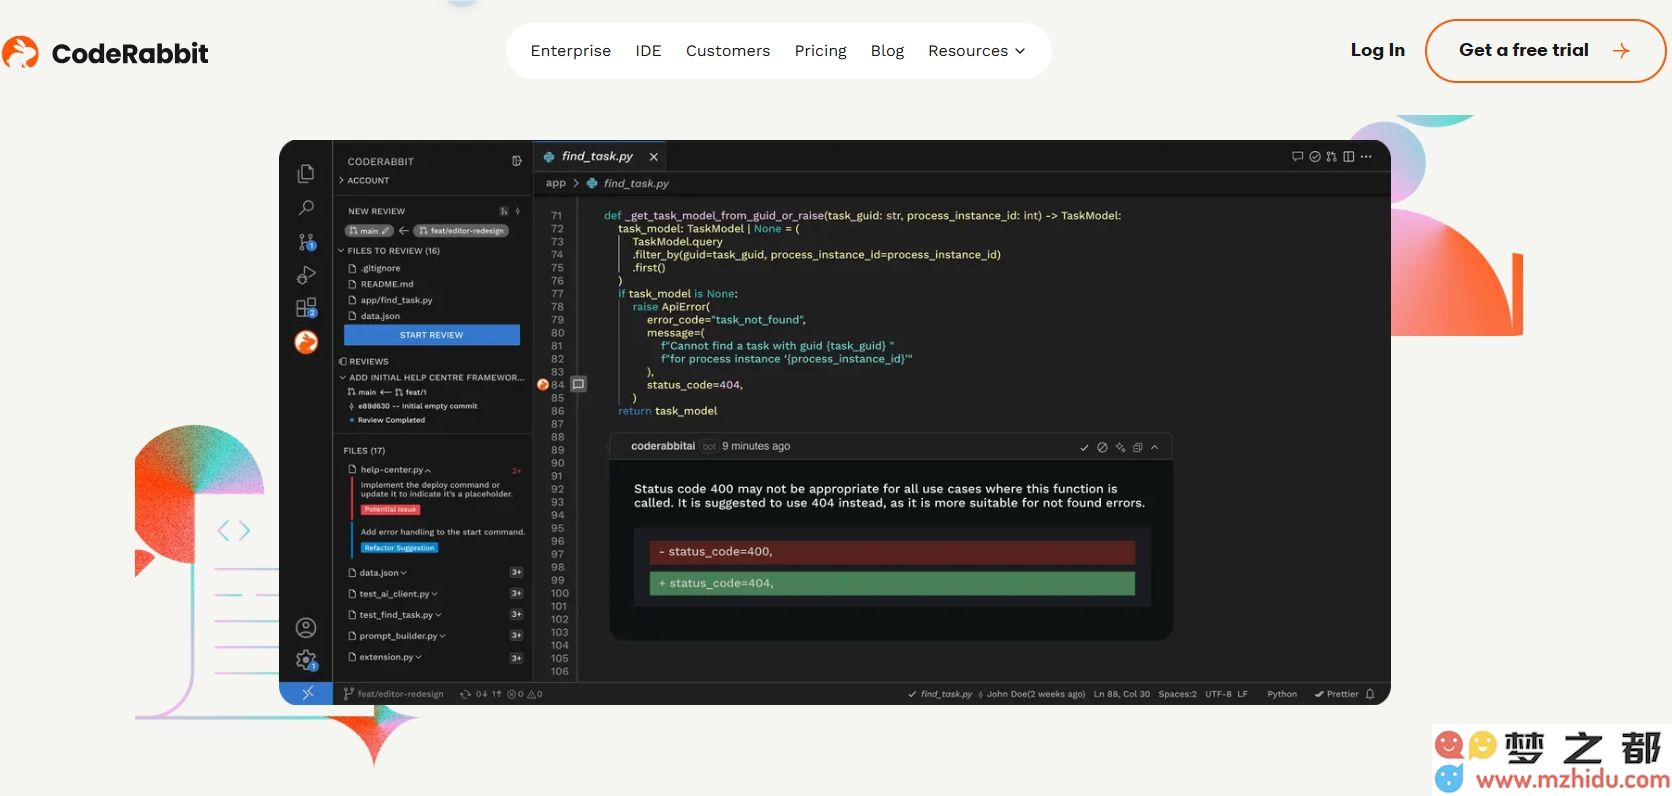Click the remote connection icon in status bar

coord(307,693)
